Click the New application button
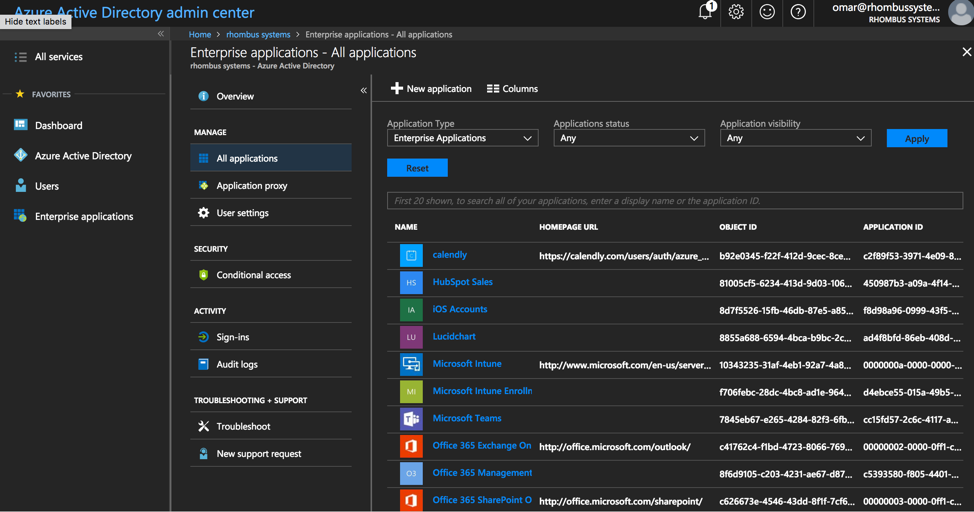The width and height of the screenshot is (974, 512). [431, 89]
